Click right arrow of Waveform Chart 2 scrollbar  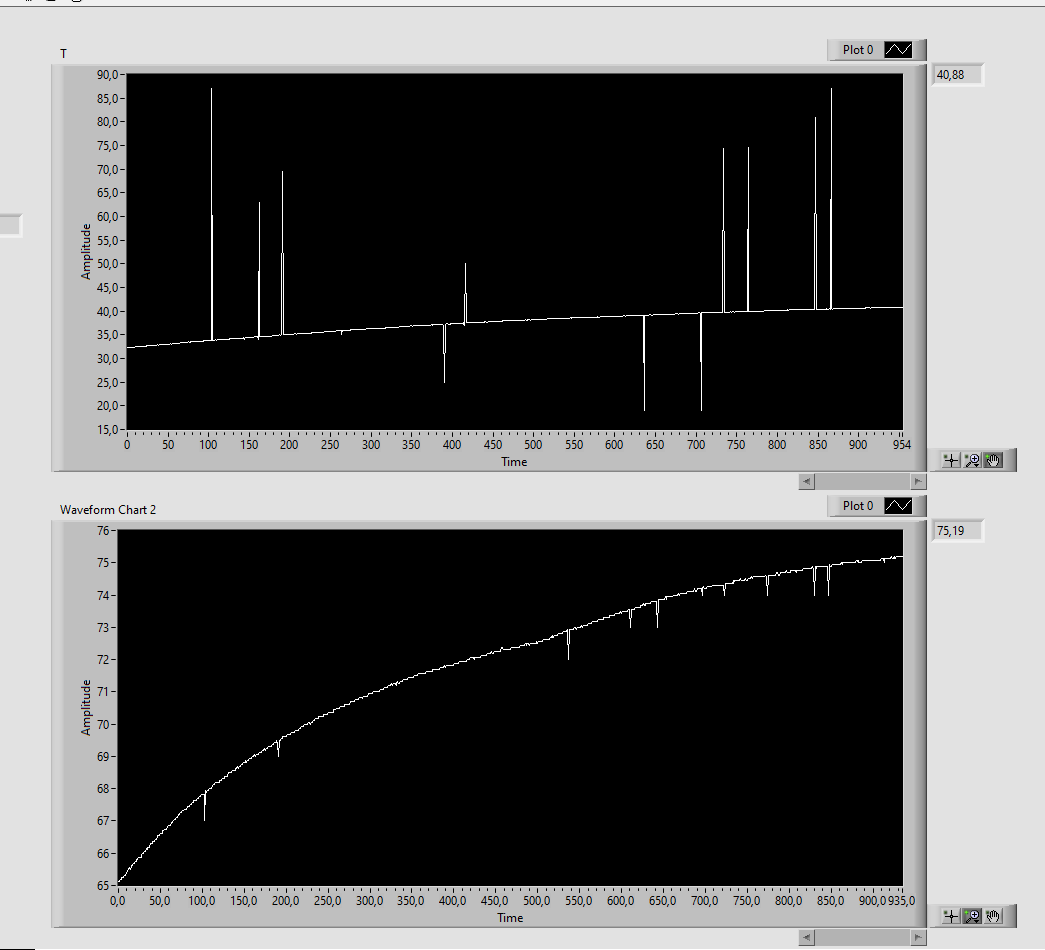pyautogui.click(x=918, y=937)
